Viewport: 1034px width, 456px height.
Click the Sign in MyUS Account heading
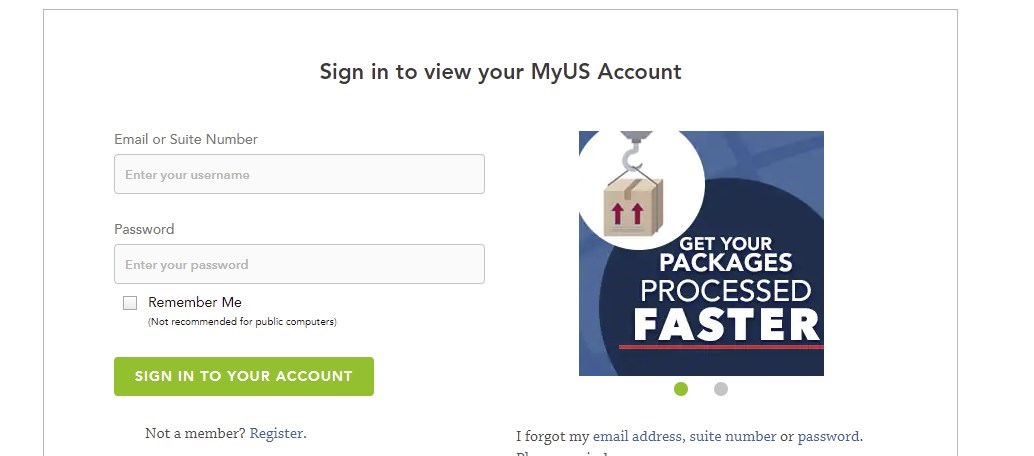point(500,72)
